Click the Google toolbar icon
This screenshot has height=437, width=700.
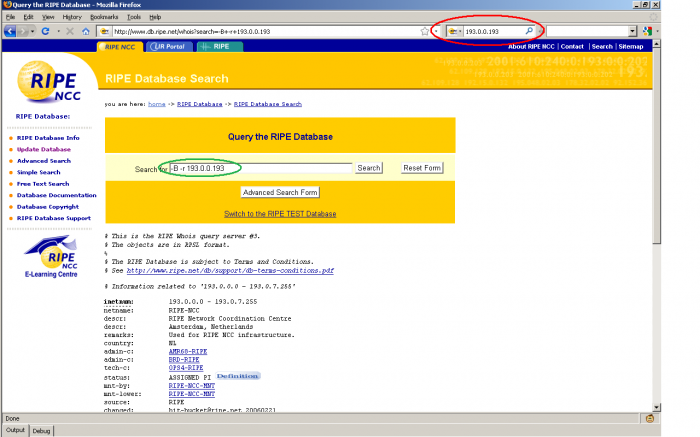coord(646,31)
